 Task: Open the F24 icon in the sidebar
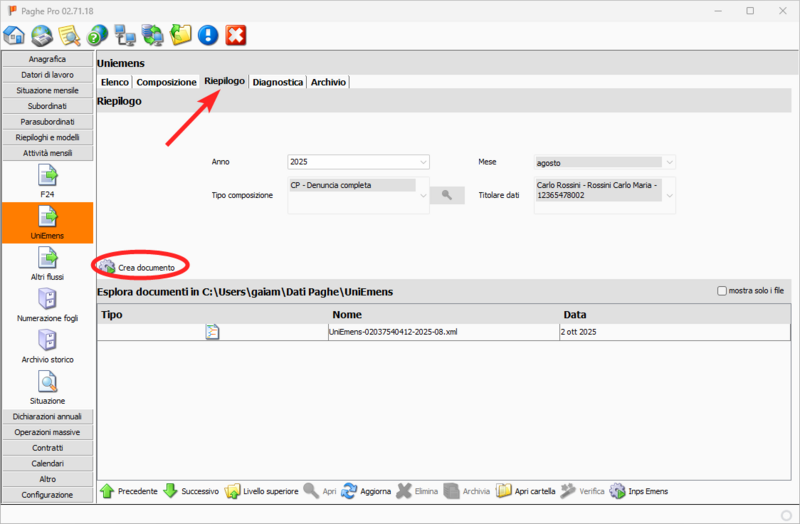pos(48,181)
